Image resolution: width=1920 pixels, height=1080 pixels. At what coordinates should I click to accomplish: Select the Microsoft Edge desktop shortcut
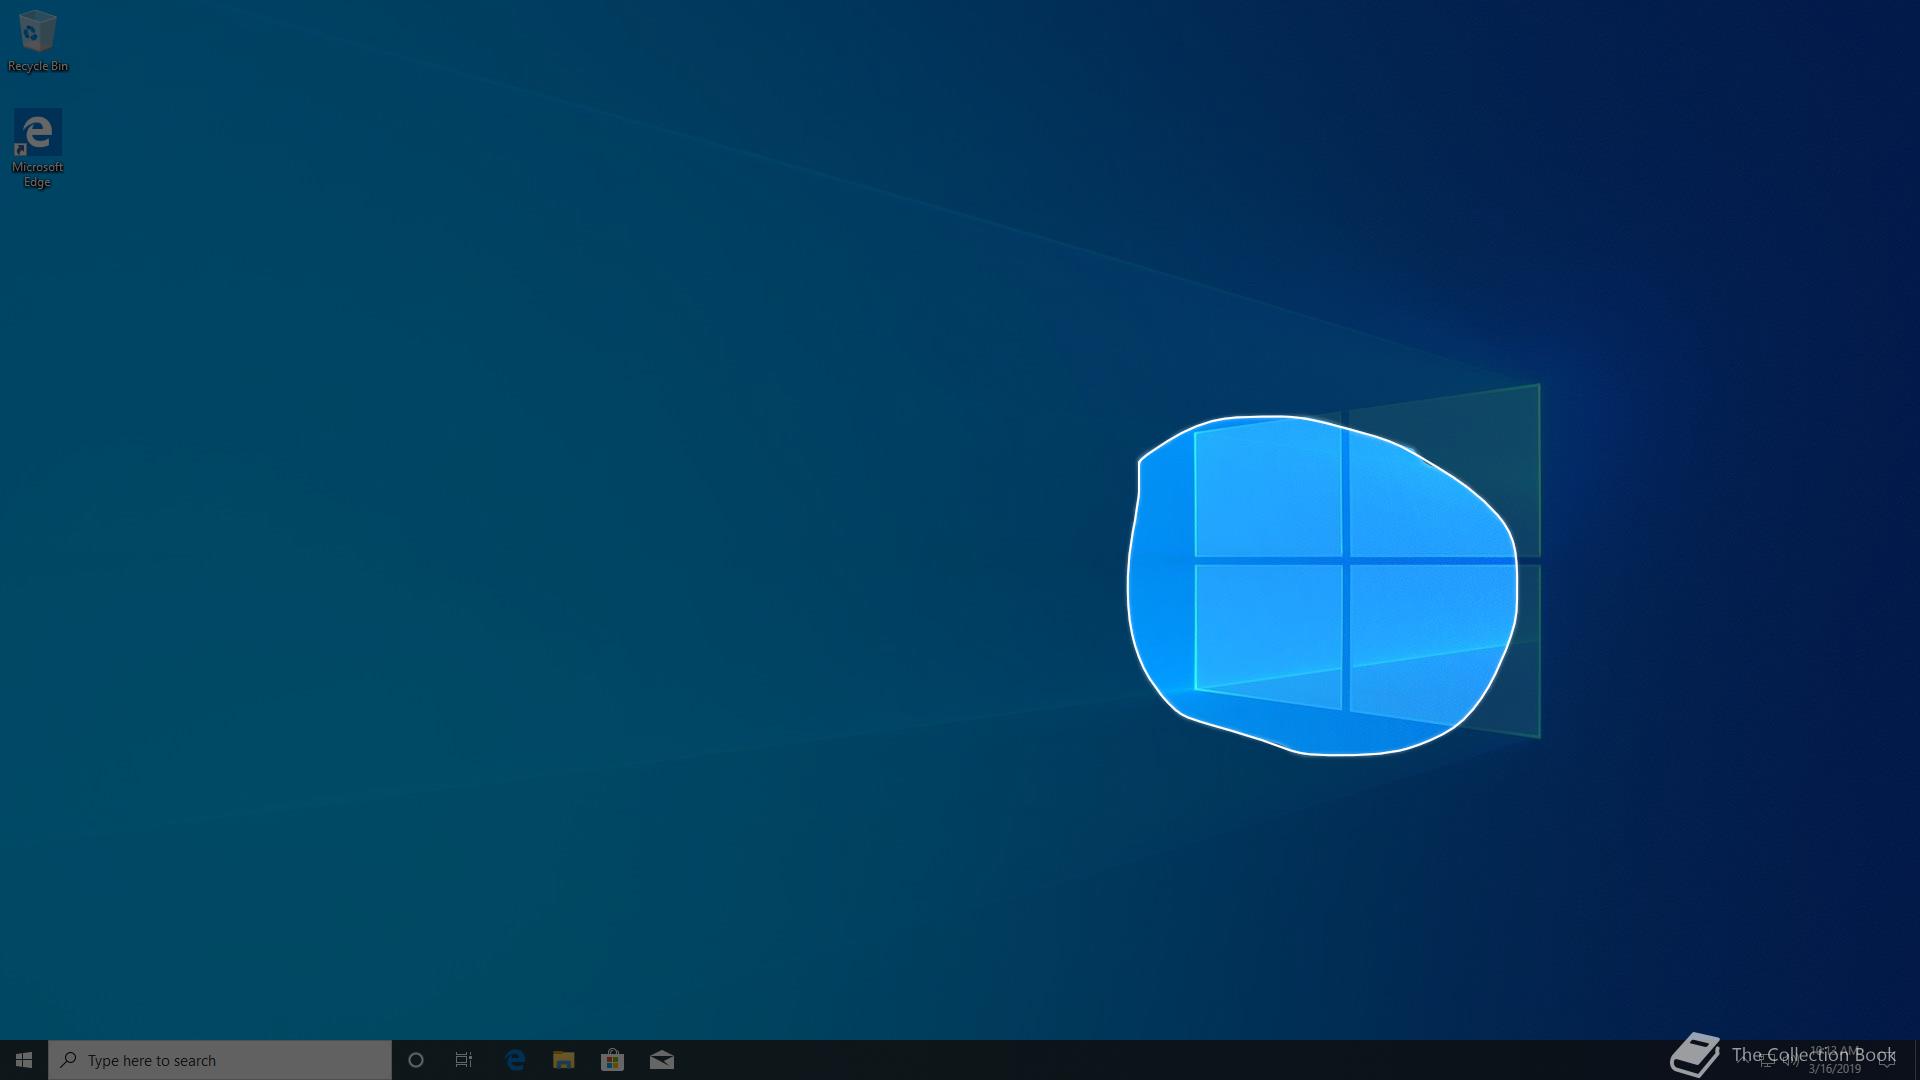click(37, 148)
